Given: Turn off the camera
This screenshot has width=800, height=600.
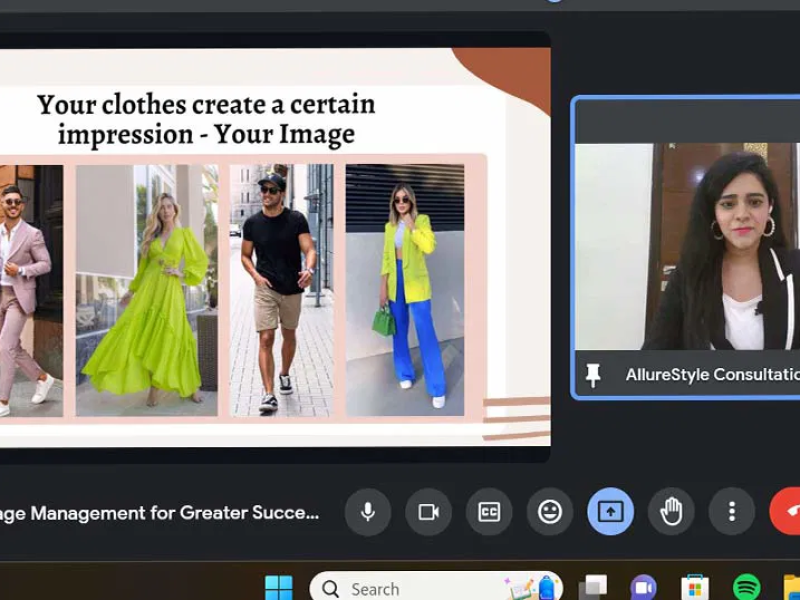Looking at the screenshot, I should [428, 512].
